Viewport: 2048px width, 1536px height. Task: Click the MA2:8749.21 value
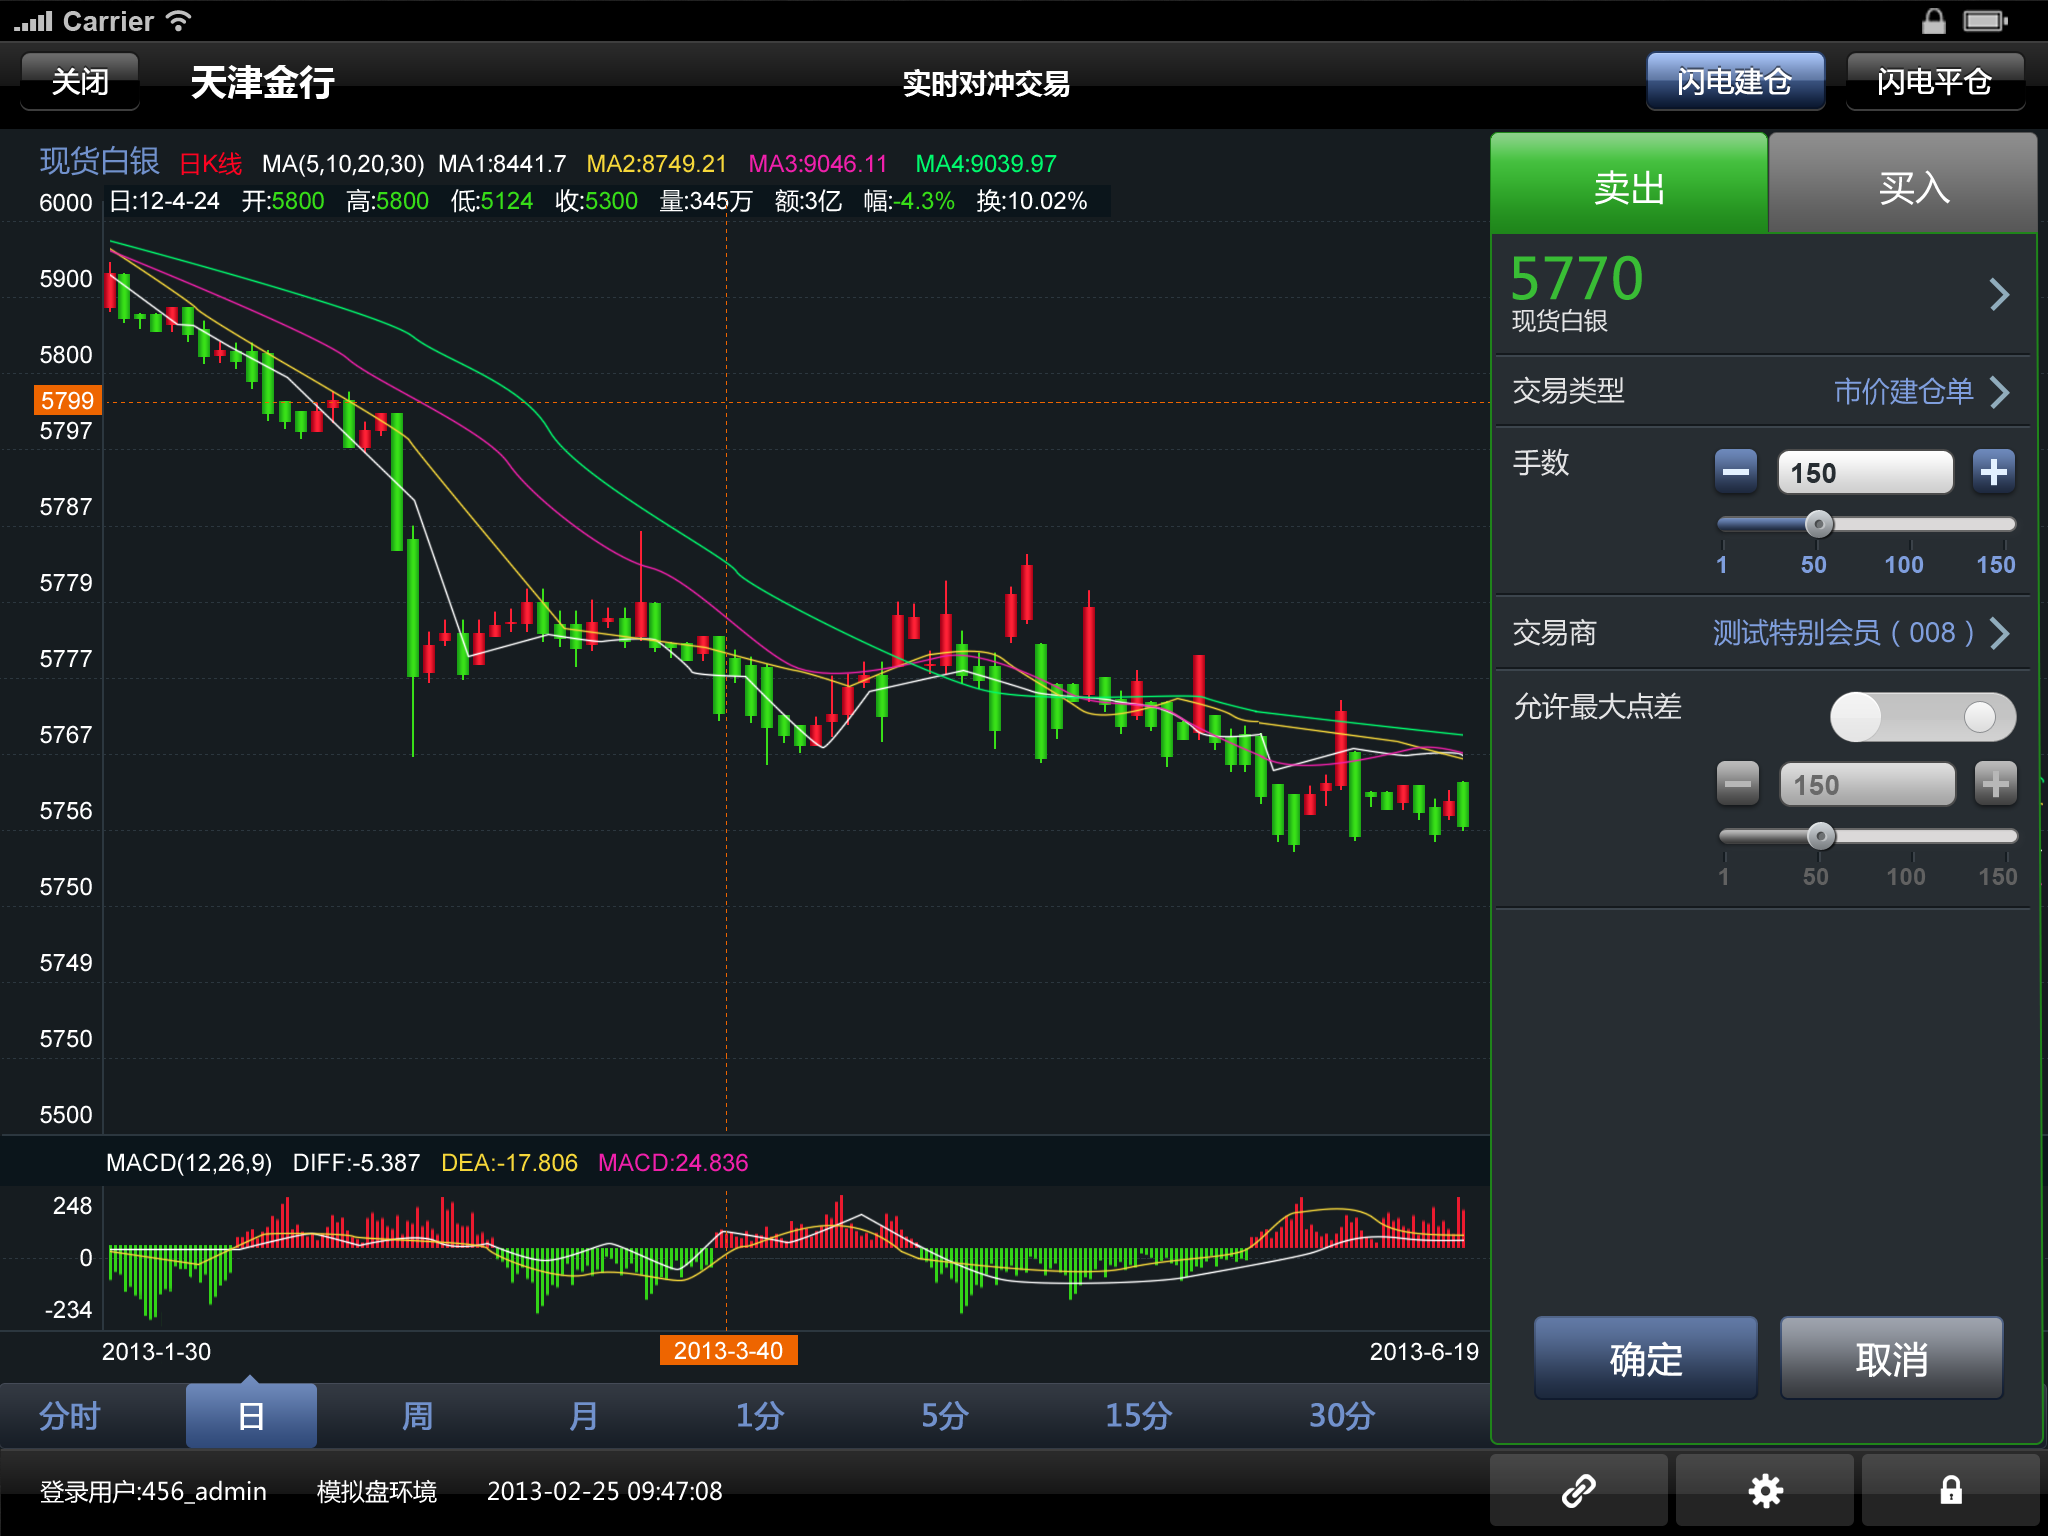pos(656,163)
